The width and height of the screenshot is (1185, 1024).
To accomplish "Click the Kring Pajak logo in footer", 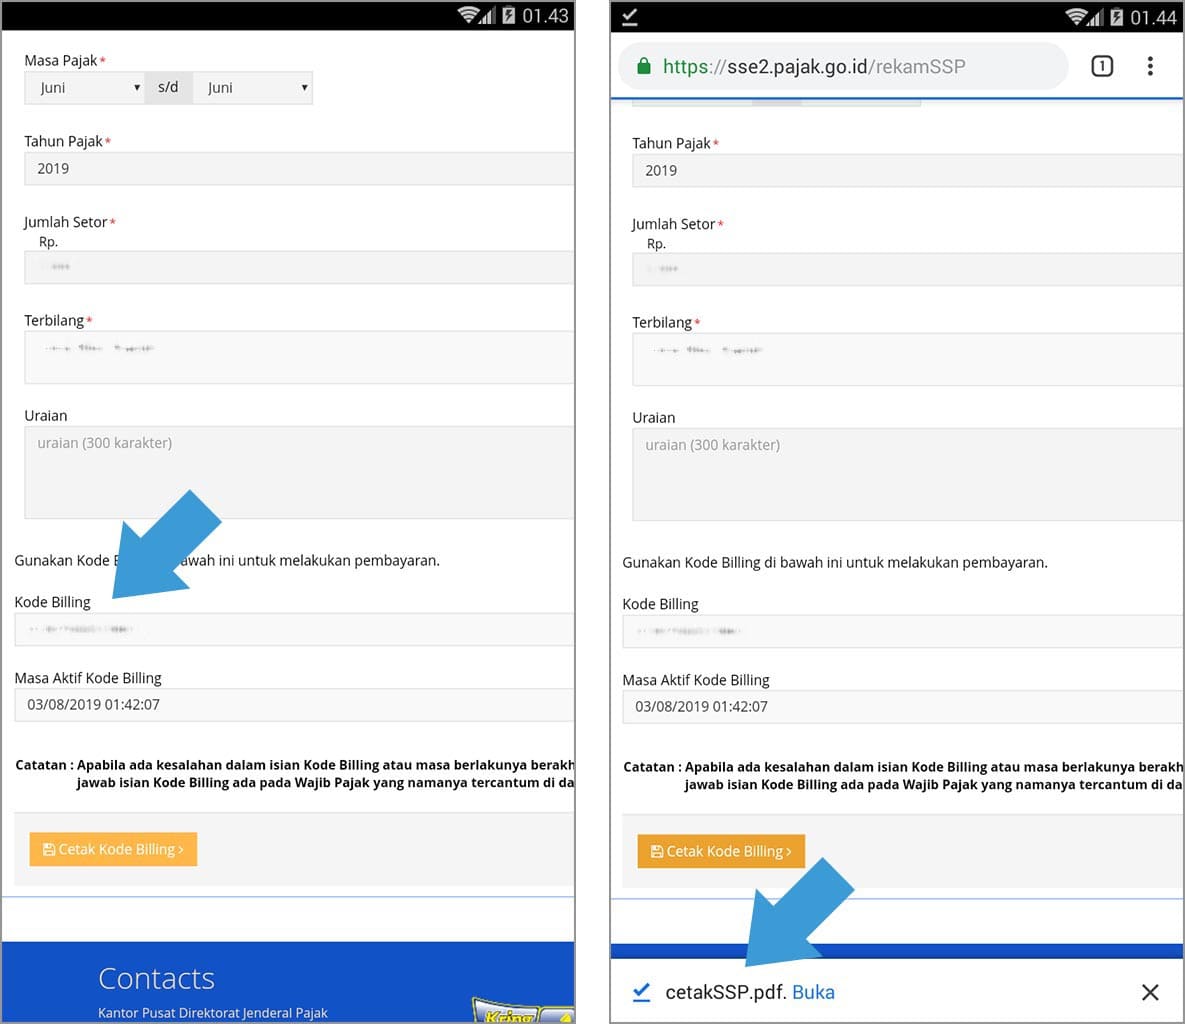I will point(523,1011).
